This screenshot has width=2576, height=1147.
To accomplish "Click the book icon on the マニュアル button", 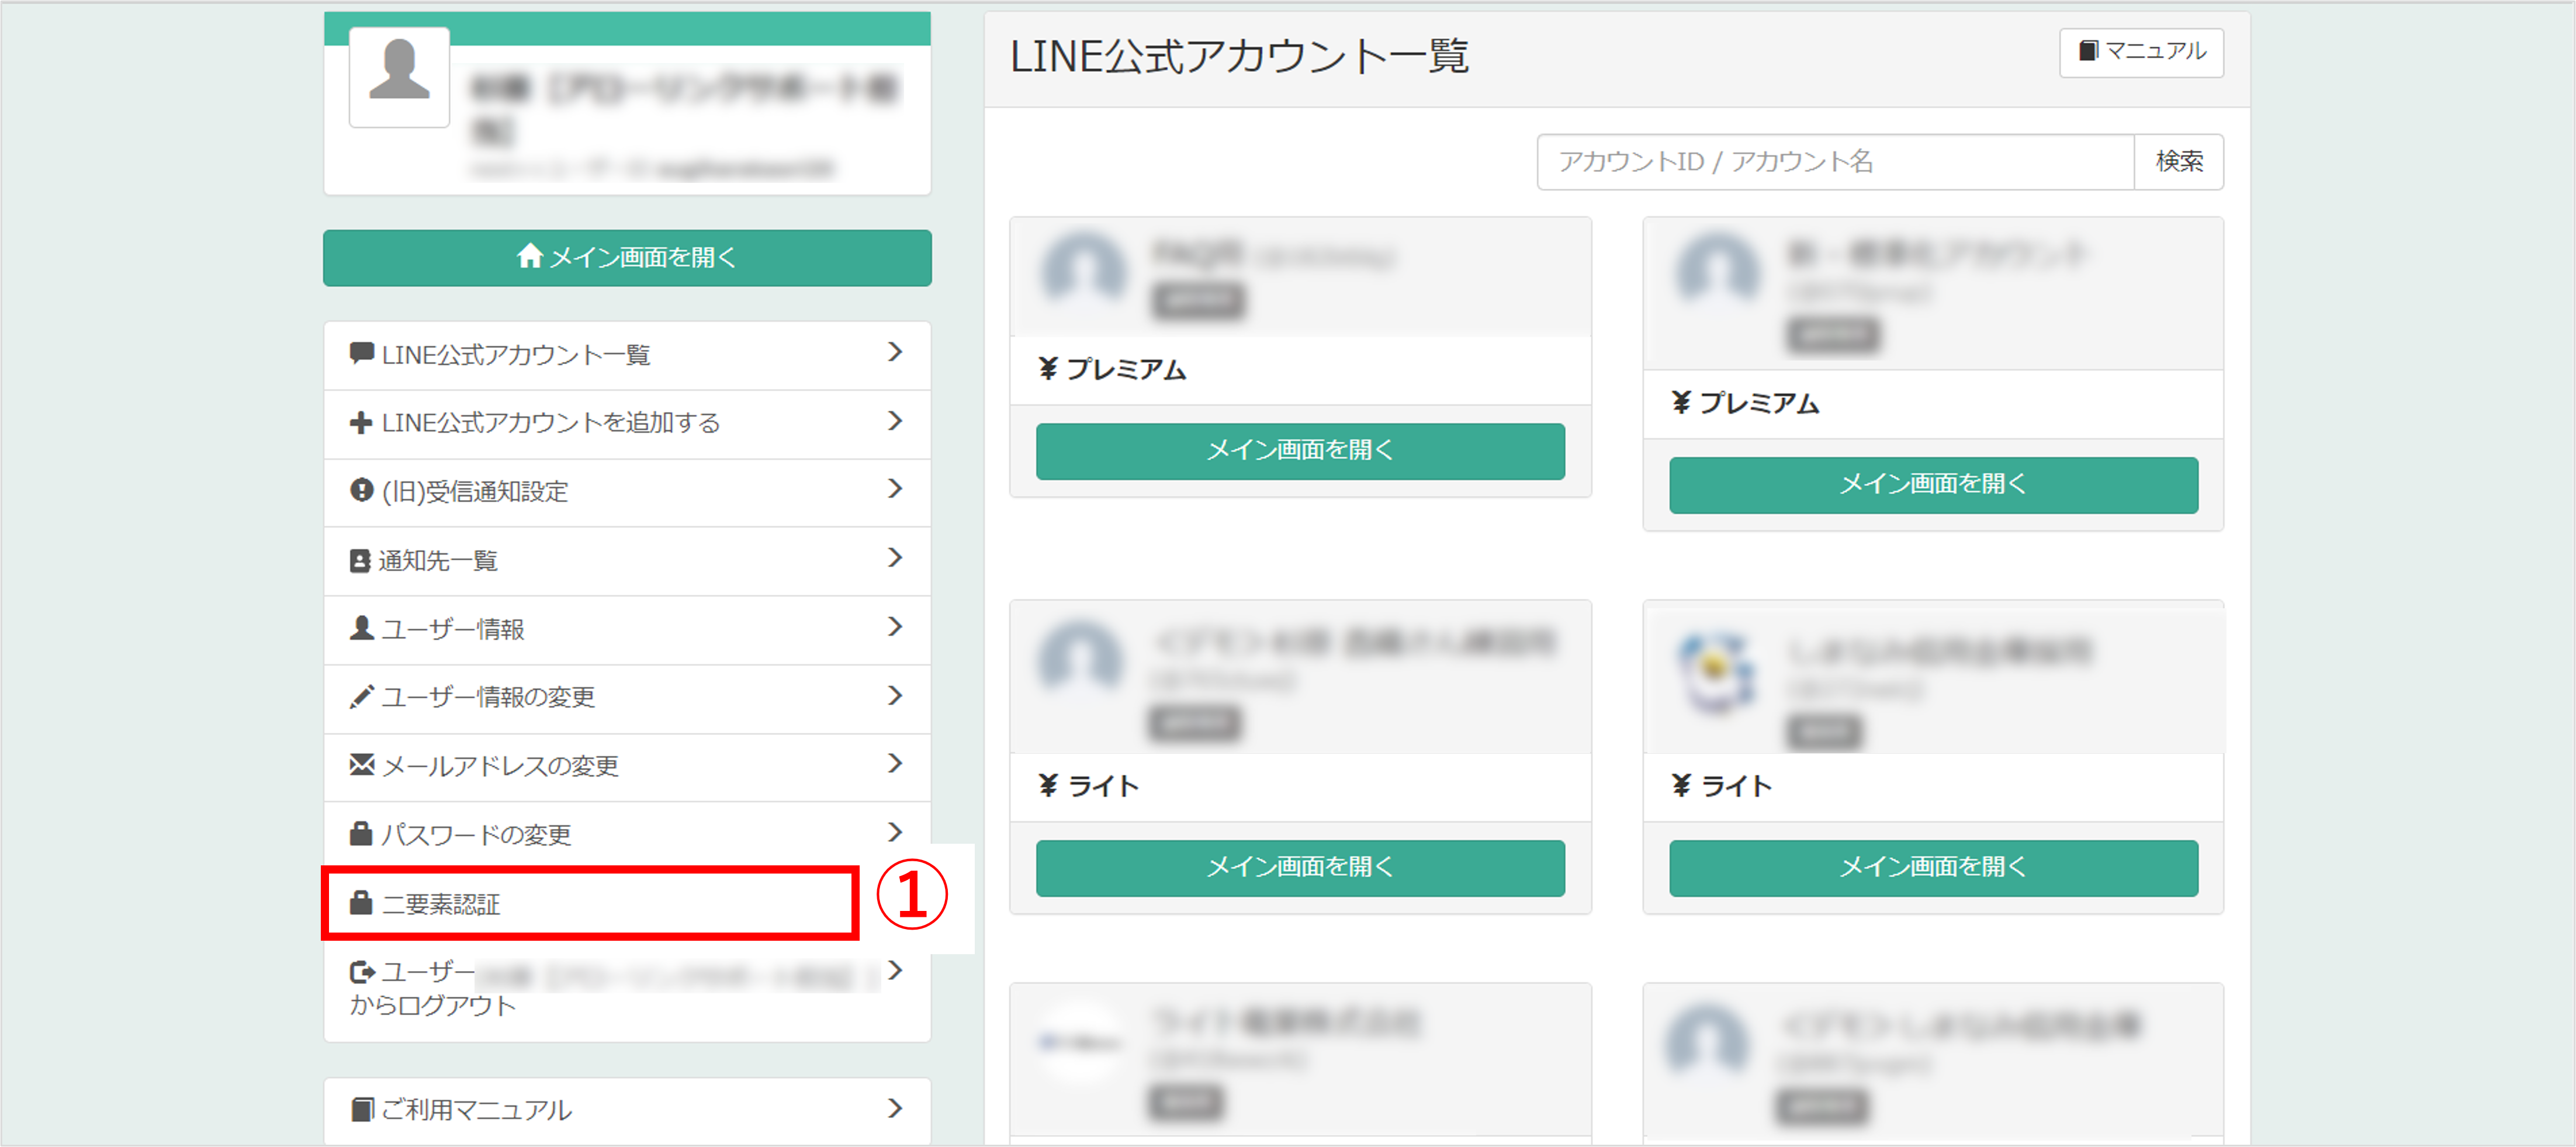I will click(2089, 50).
